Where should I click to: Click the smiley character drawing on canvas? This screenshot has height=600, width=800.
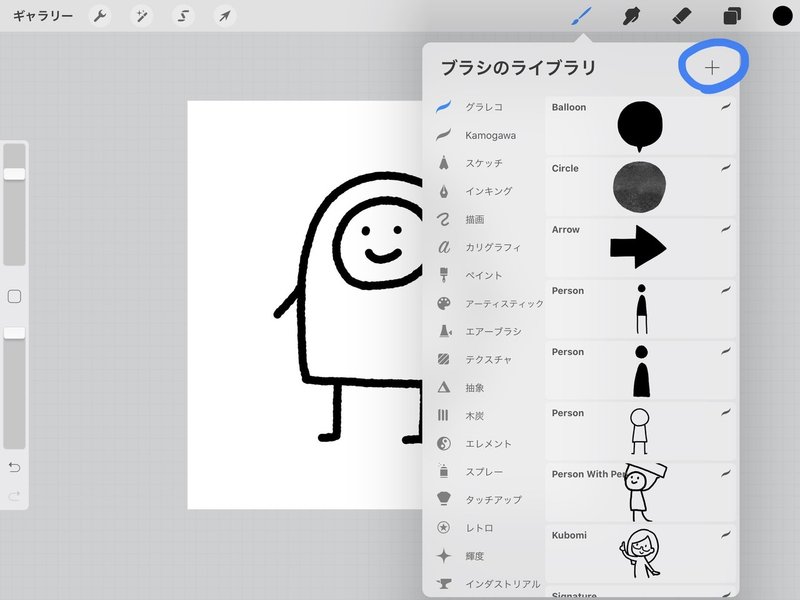[x=348, y=308]
